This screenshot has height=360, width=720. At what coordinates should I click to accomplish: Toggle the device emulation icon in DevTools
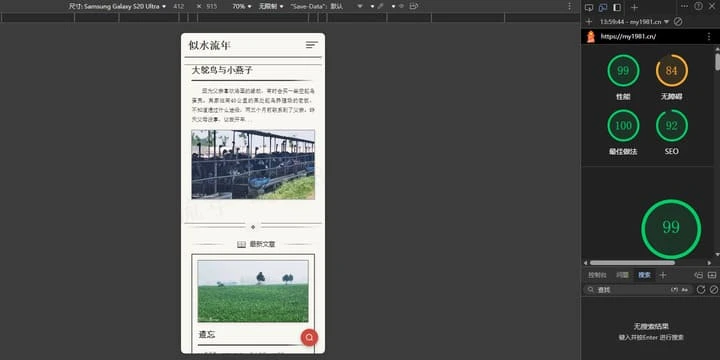point(603,7)
